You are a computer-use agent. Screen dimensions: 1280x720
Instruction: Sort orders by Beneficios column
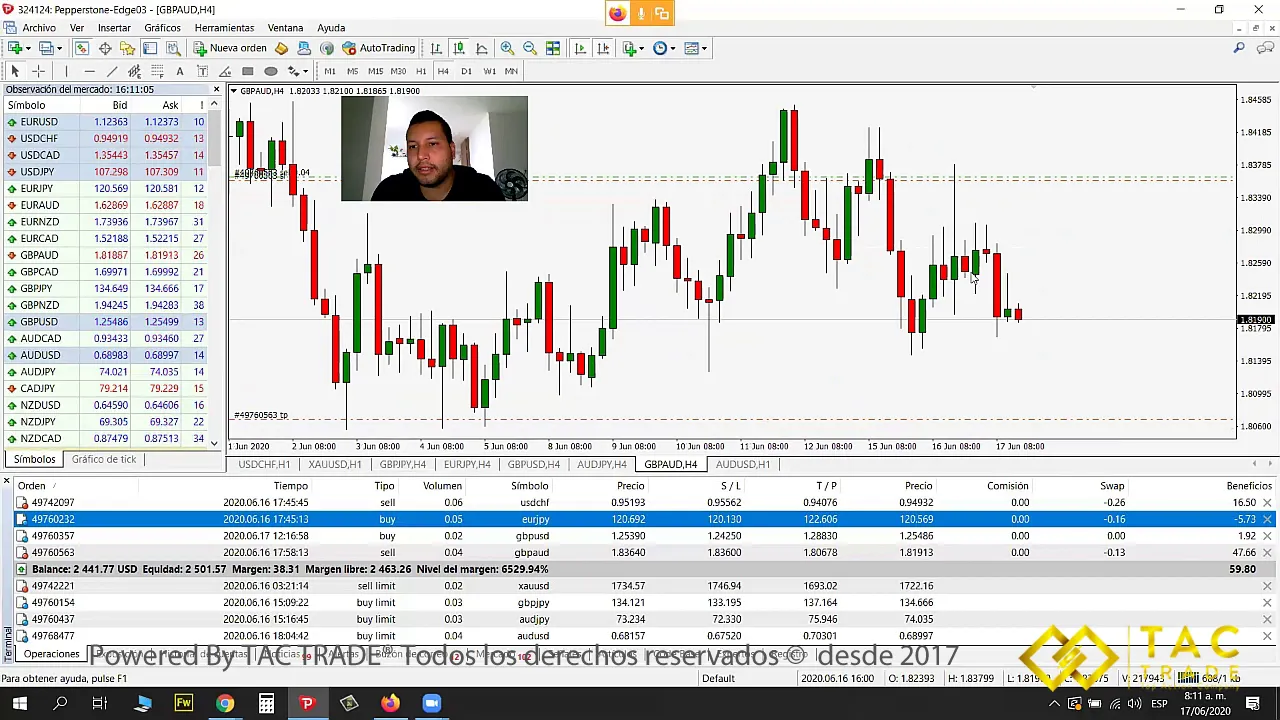1249,486
